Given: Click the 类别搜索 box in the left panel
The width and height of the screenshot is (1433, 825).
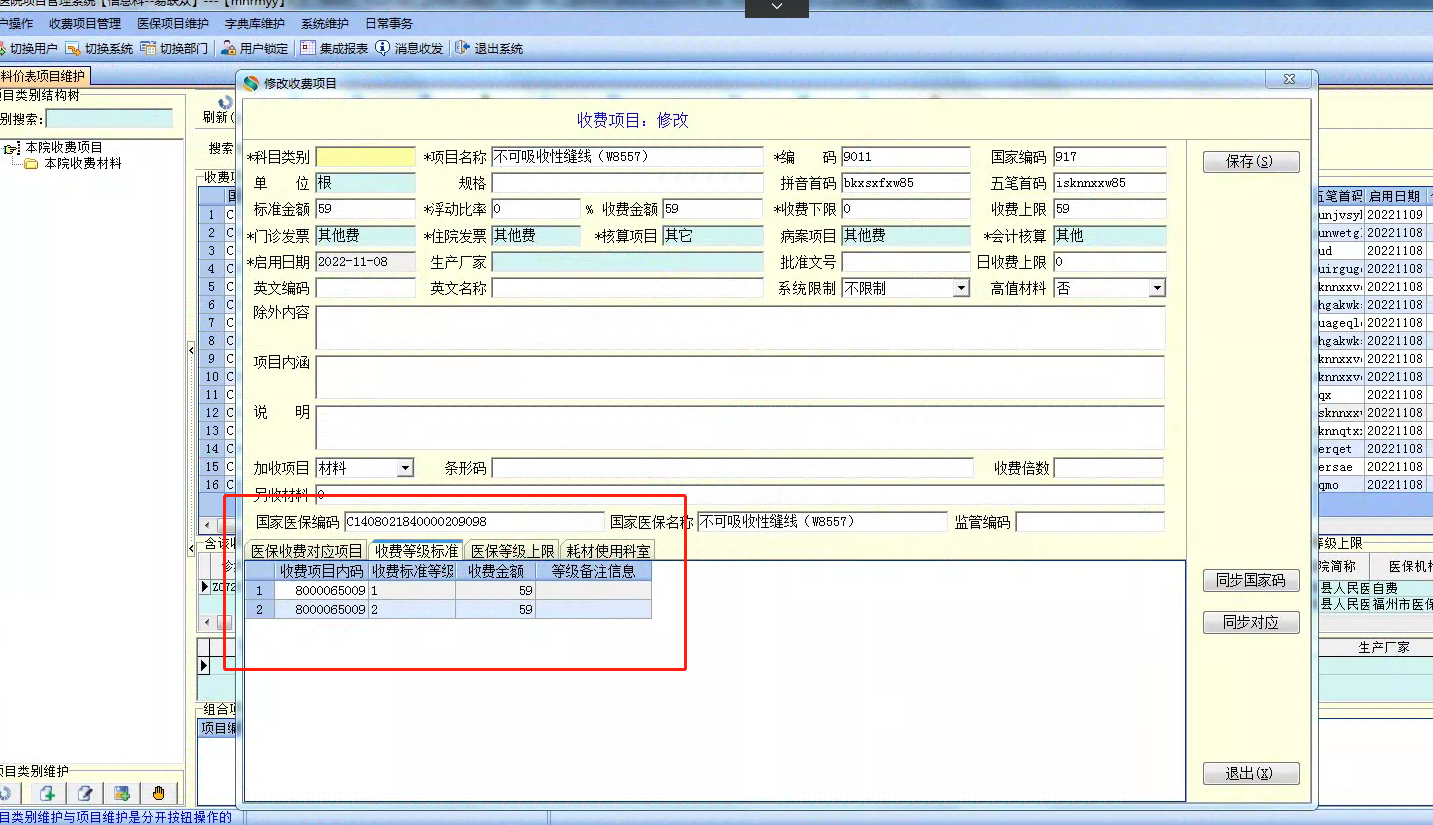Looking at the screenshot, I should [109, 119].
